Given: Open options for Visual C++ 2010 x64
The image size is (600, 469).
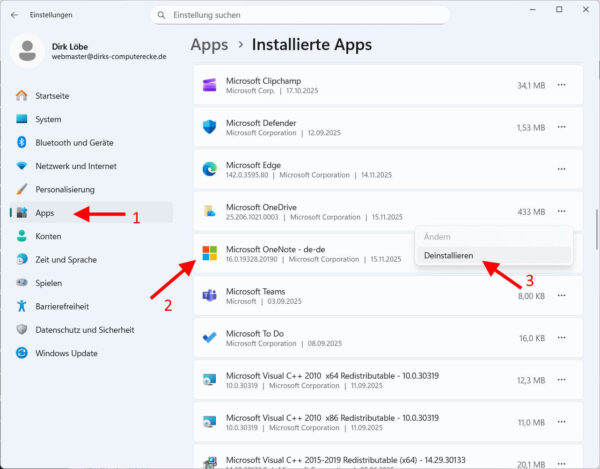Looking at the screenshot, I should coord(561,380).
